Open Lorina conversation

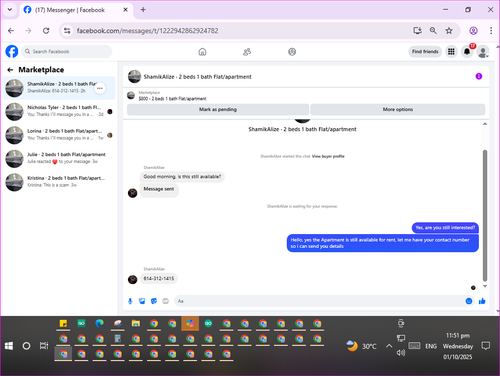pyautogui.click(x=59, y=135)
